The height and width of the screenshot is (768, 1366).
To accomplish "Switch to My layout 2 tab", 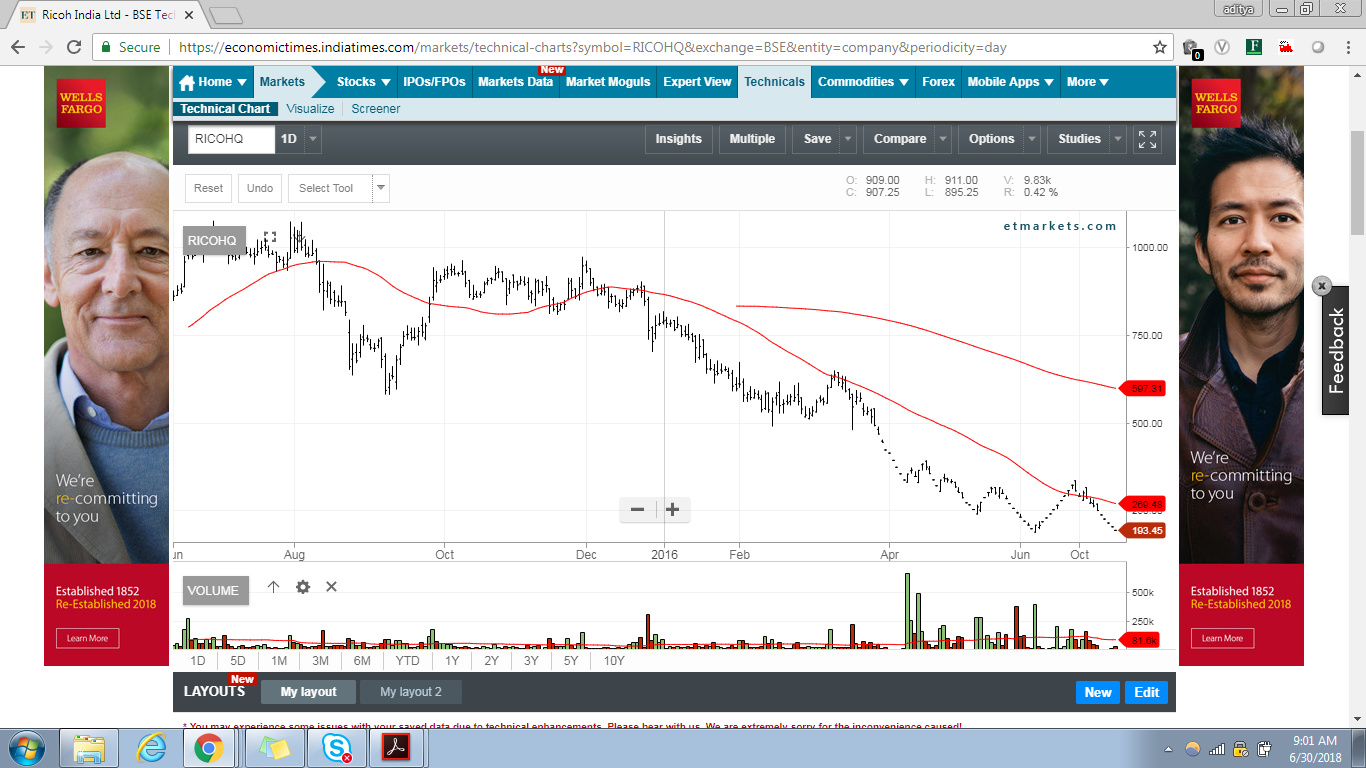I will (410, 692).
